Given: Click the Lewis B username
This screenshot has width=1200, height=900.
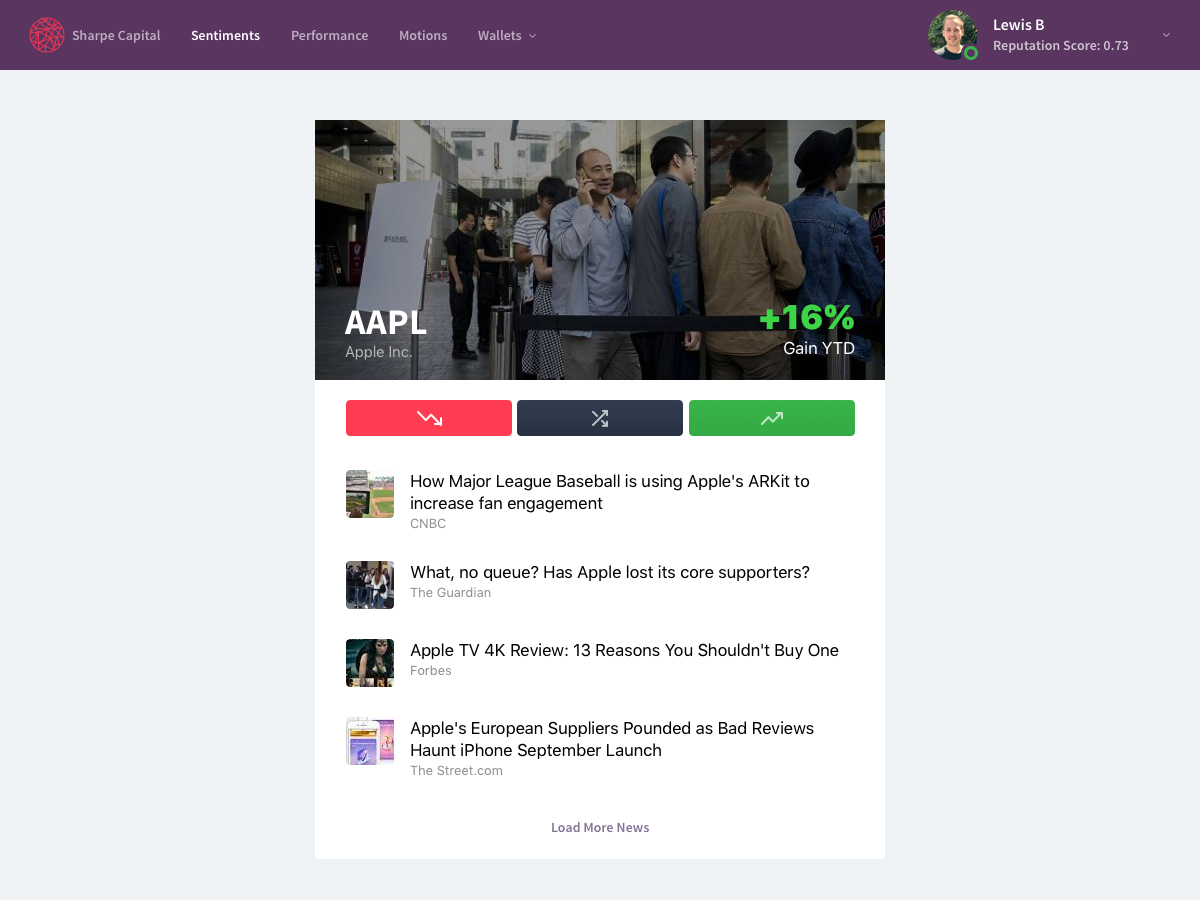Looking at the screenshot, I should coord(1019,25).
